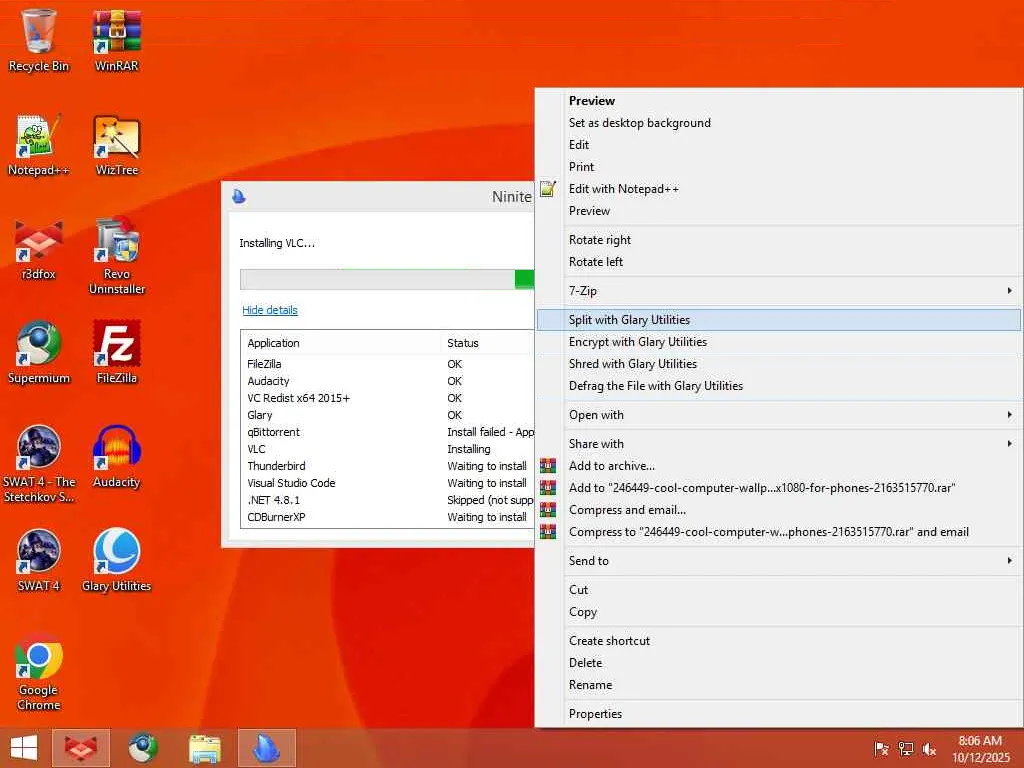Select the SWAT 4 desktop icon
The width and height of the screenshot is (1024, 768).
tap(39, 560)
